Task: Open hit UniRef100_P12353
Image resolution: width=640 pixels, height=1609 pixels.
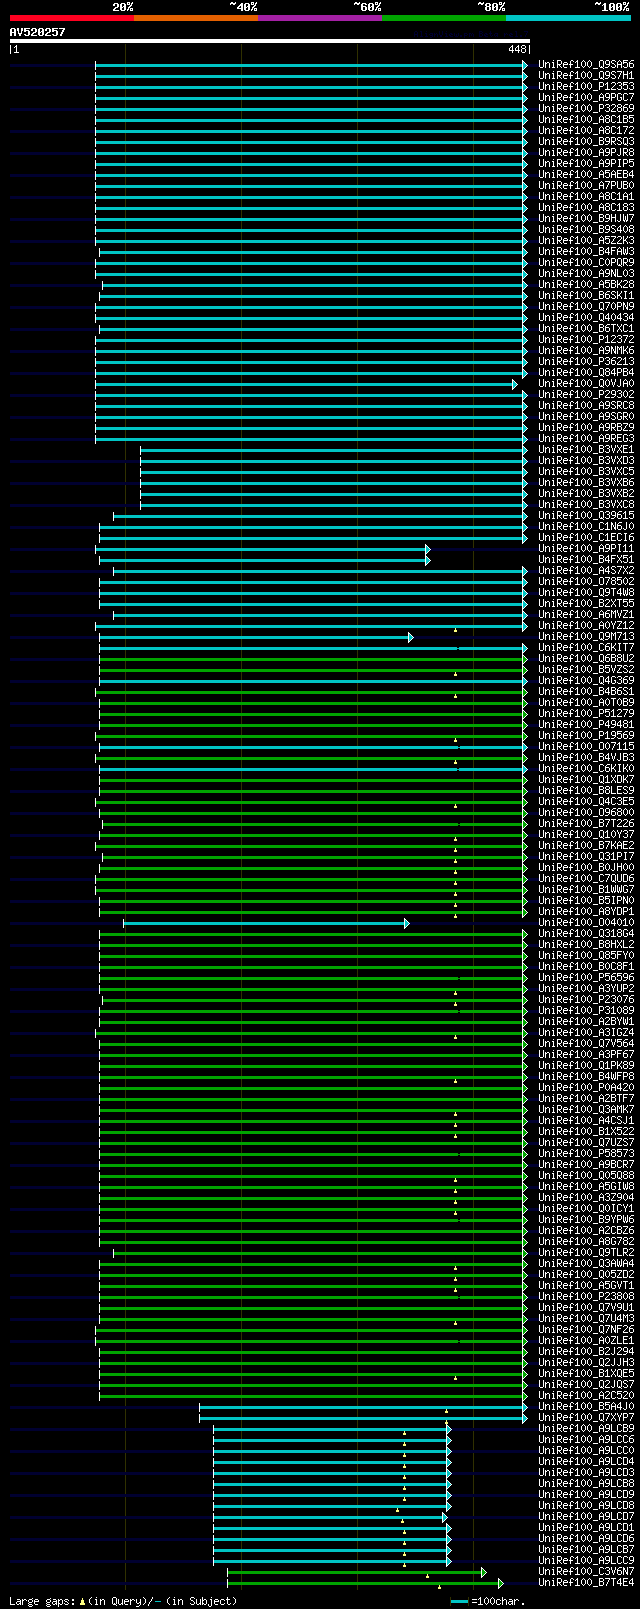Action: click(586, 86)
